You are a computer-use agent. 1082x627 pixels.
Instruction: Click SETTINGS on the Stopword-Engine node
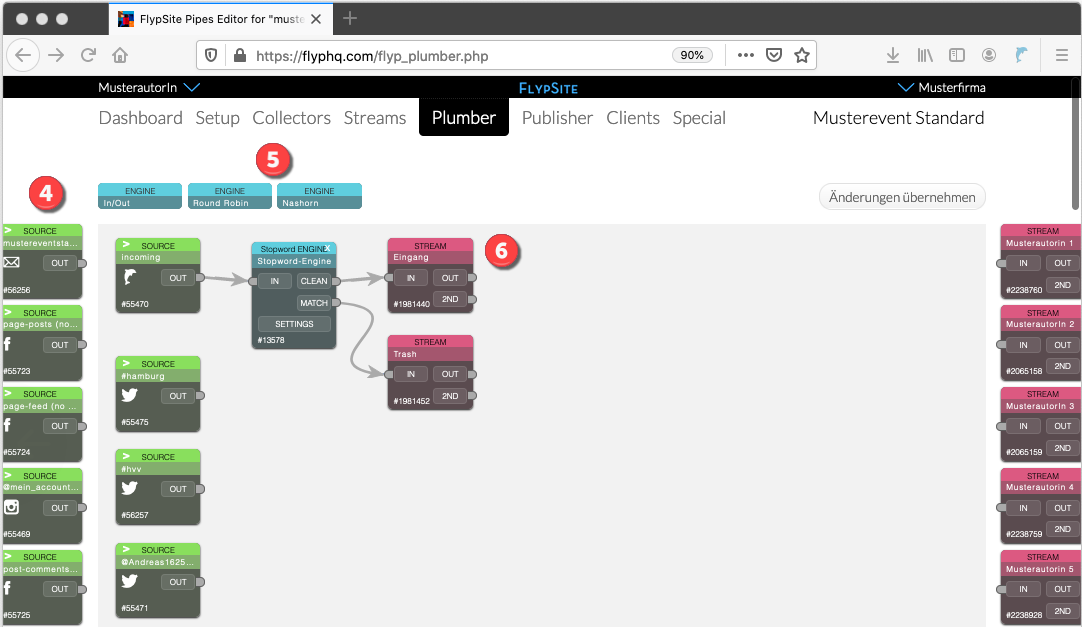(x=294, y=324)
